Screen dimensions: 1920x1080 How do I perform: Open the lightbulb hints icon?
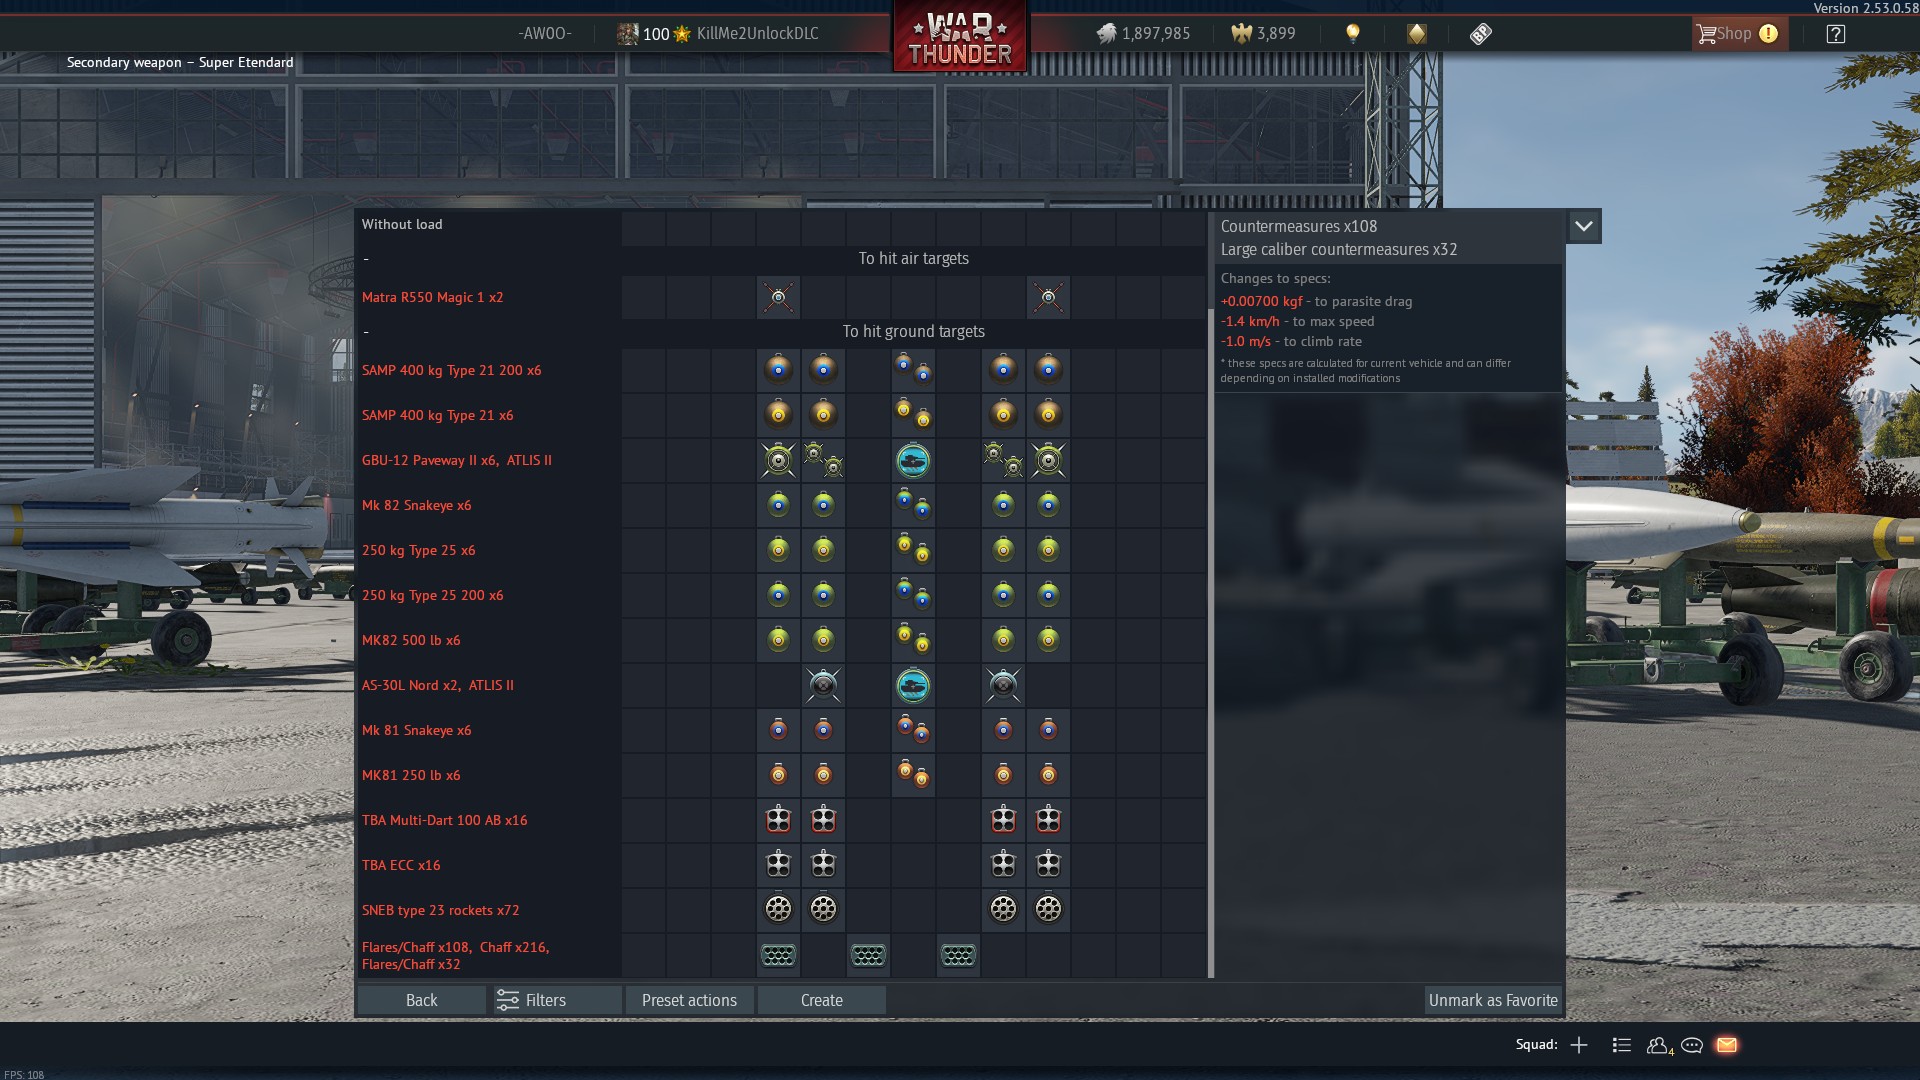click(x=1352, y=34)
